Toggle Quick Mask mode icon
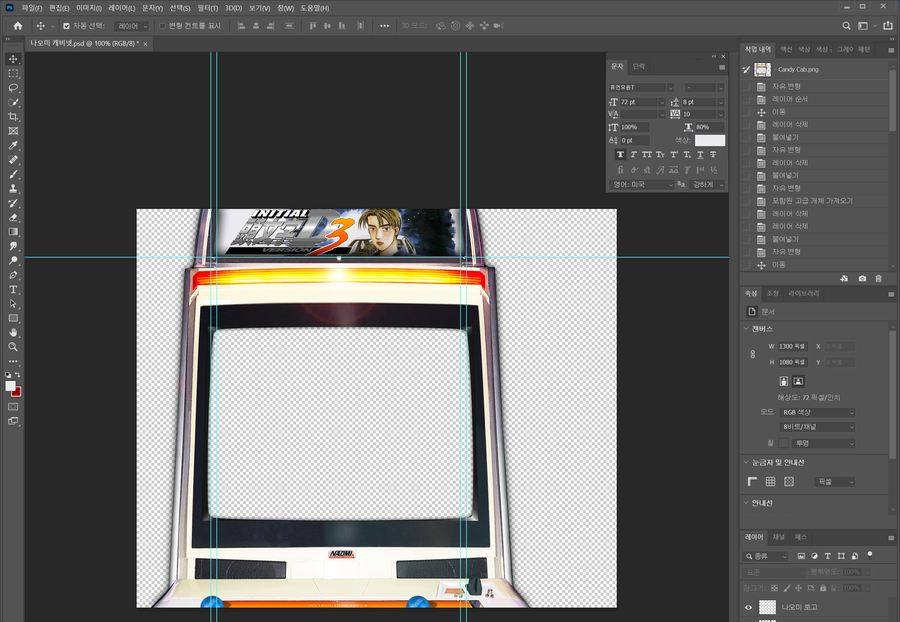 [x=13, y=406]
